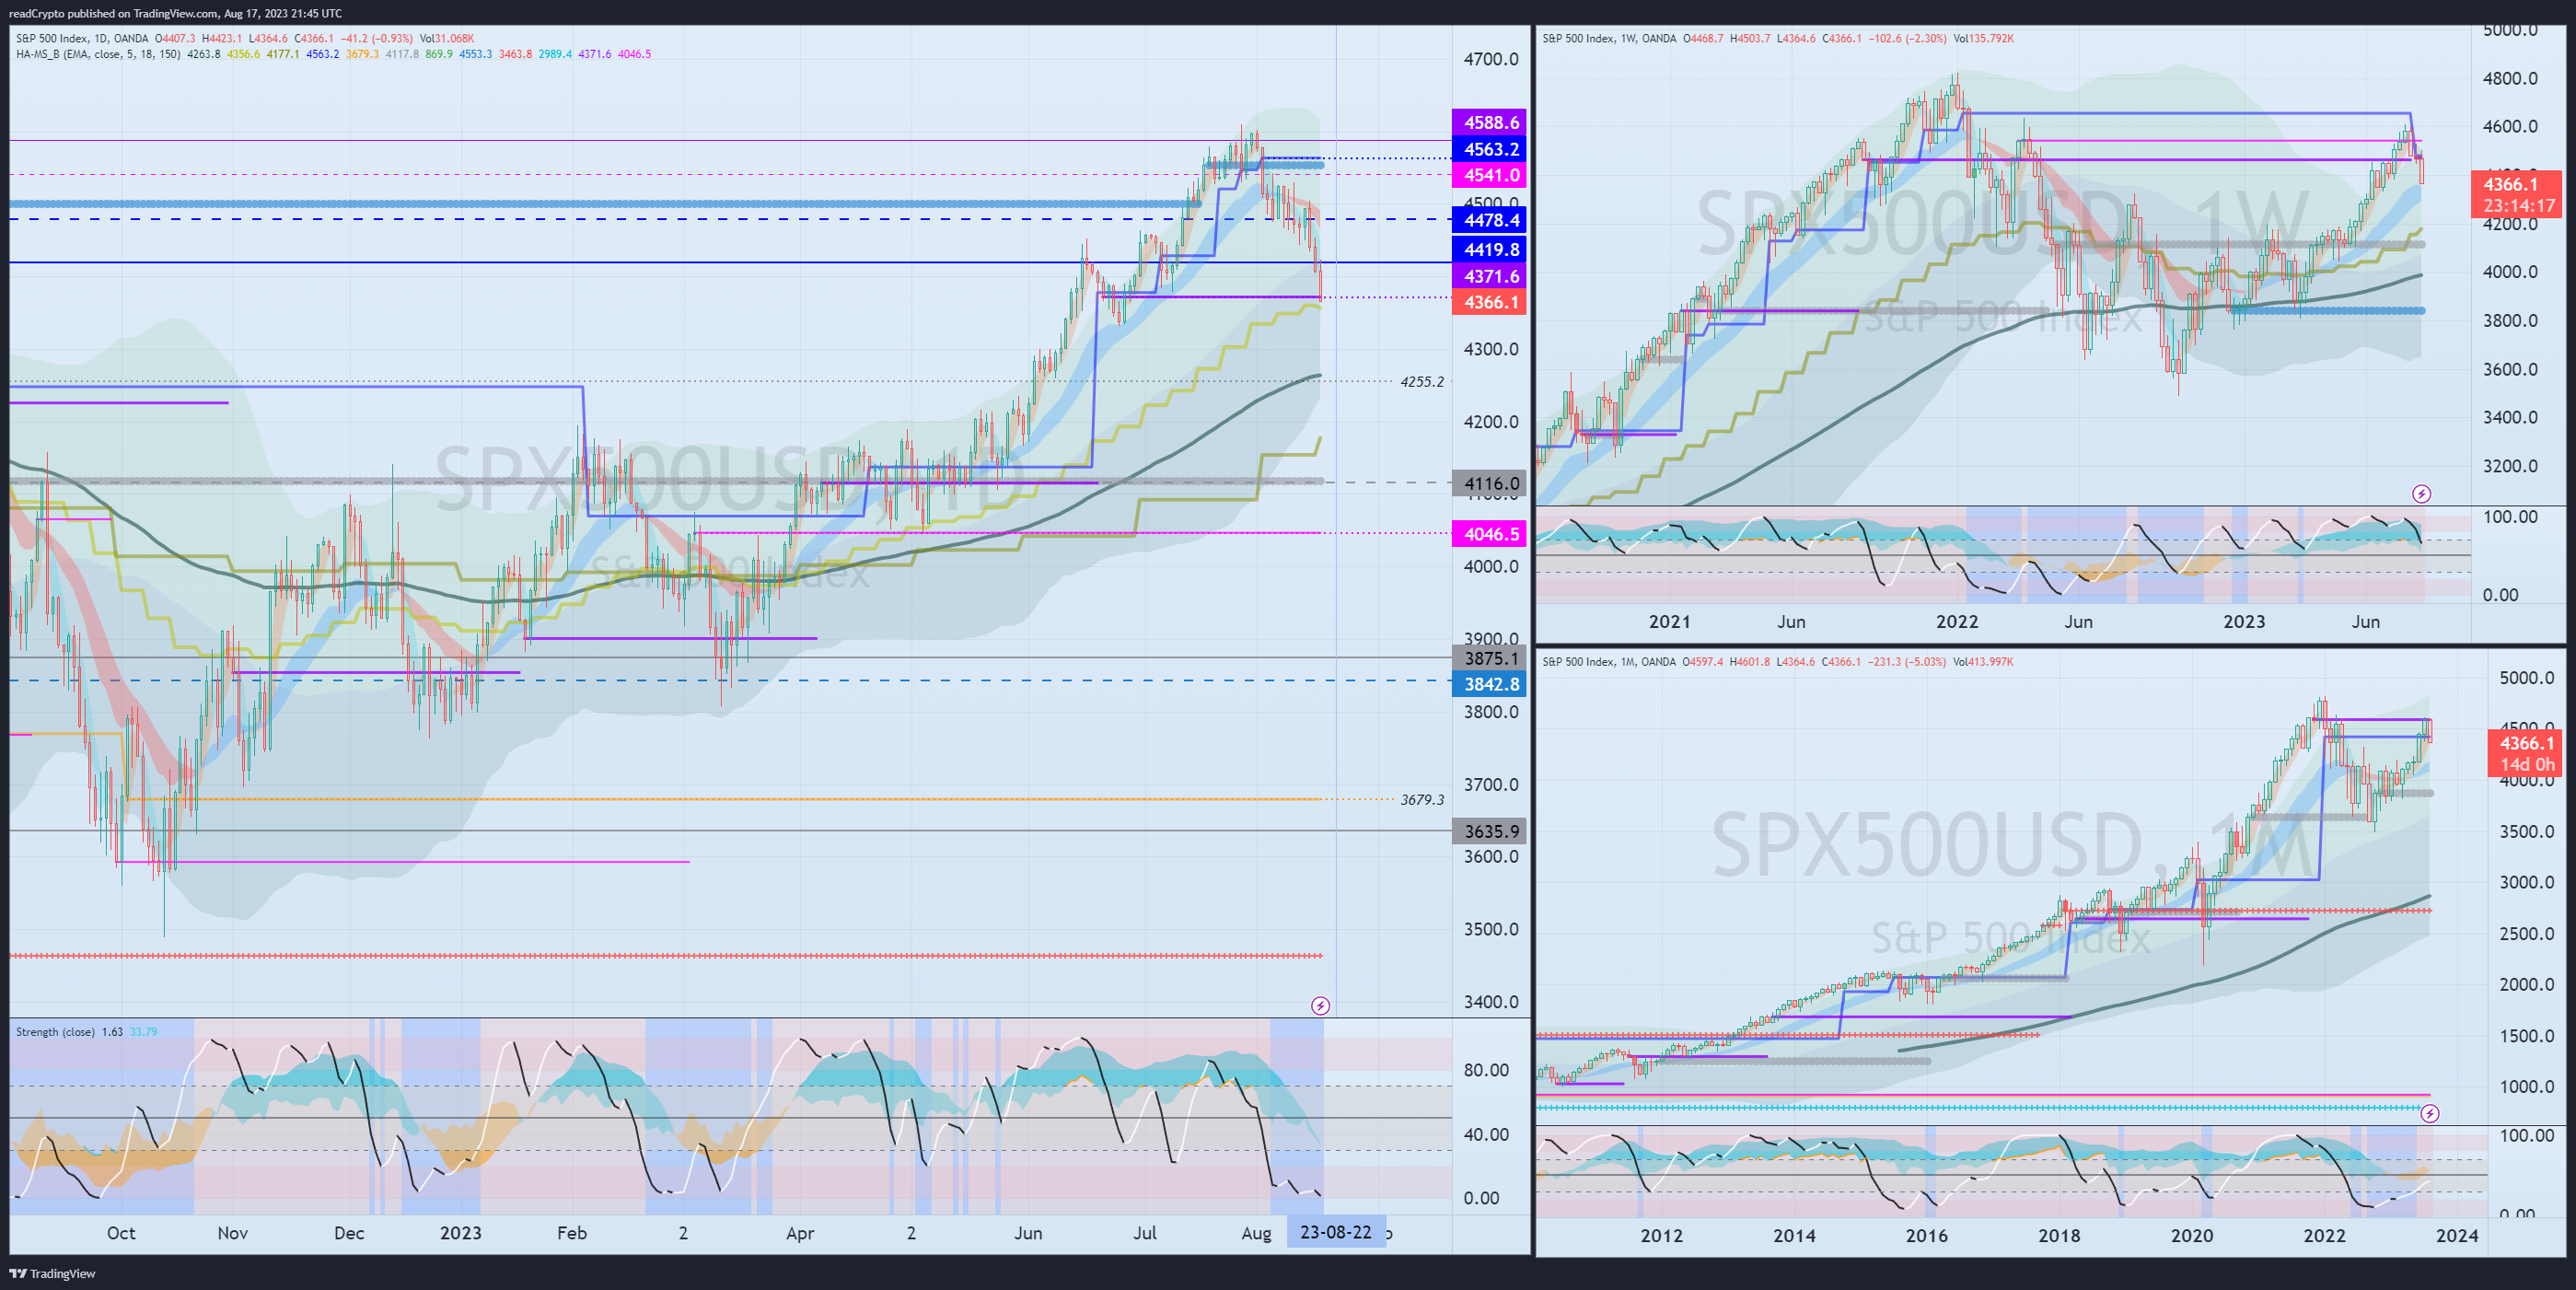
Task: Click 'Jul' on the daily time axis
Action: coord(1145,1233)
